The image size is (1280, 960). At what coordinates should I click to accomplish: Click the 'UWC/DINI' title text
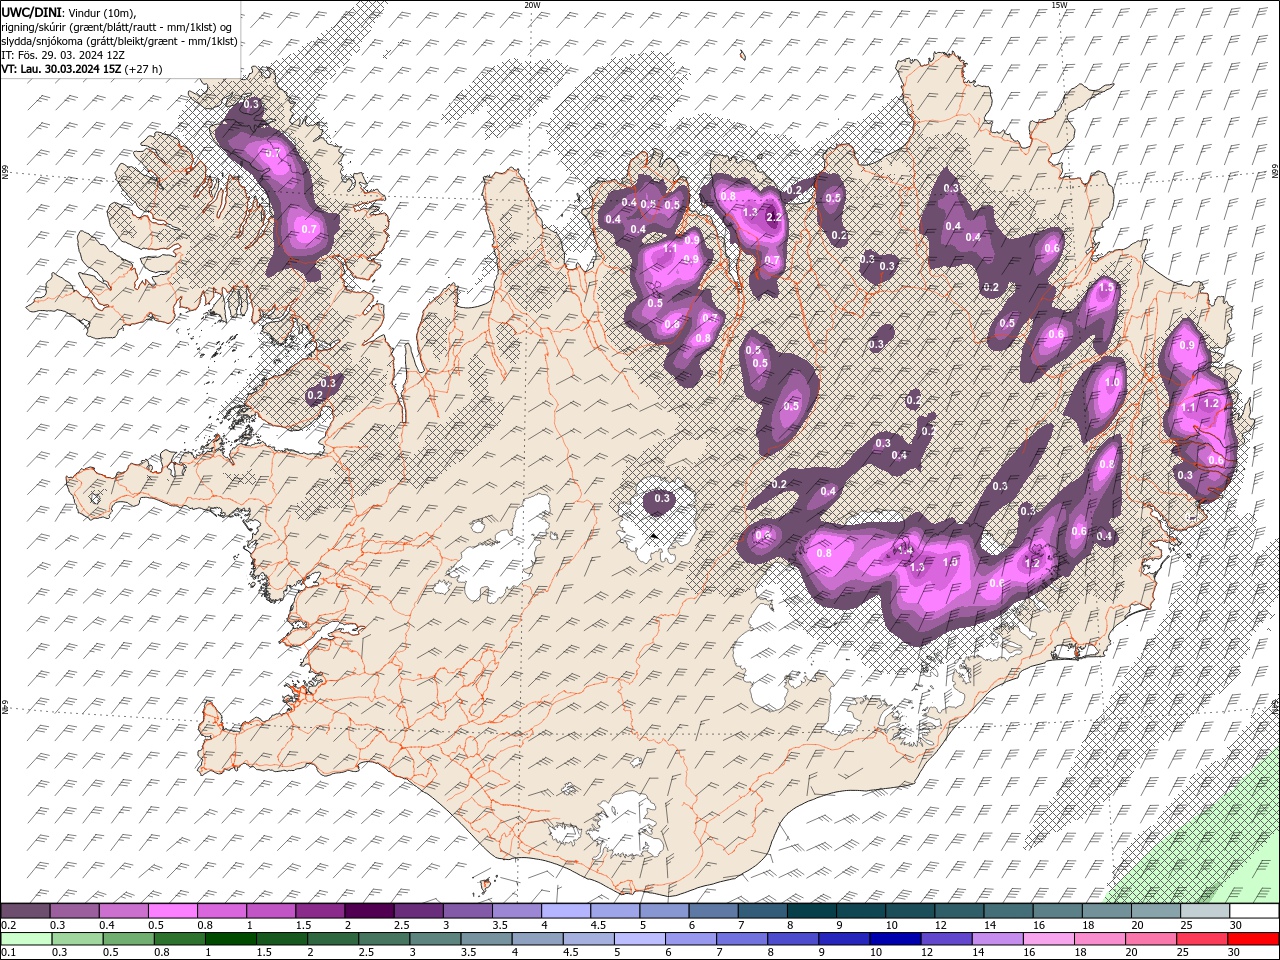pyautogui.click(x=30, y=11)
